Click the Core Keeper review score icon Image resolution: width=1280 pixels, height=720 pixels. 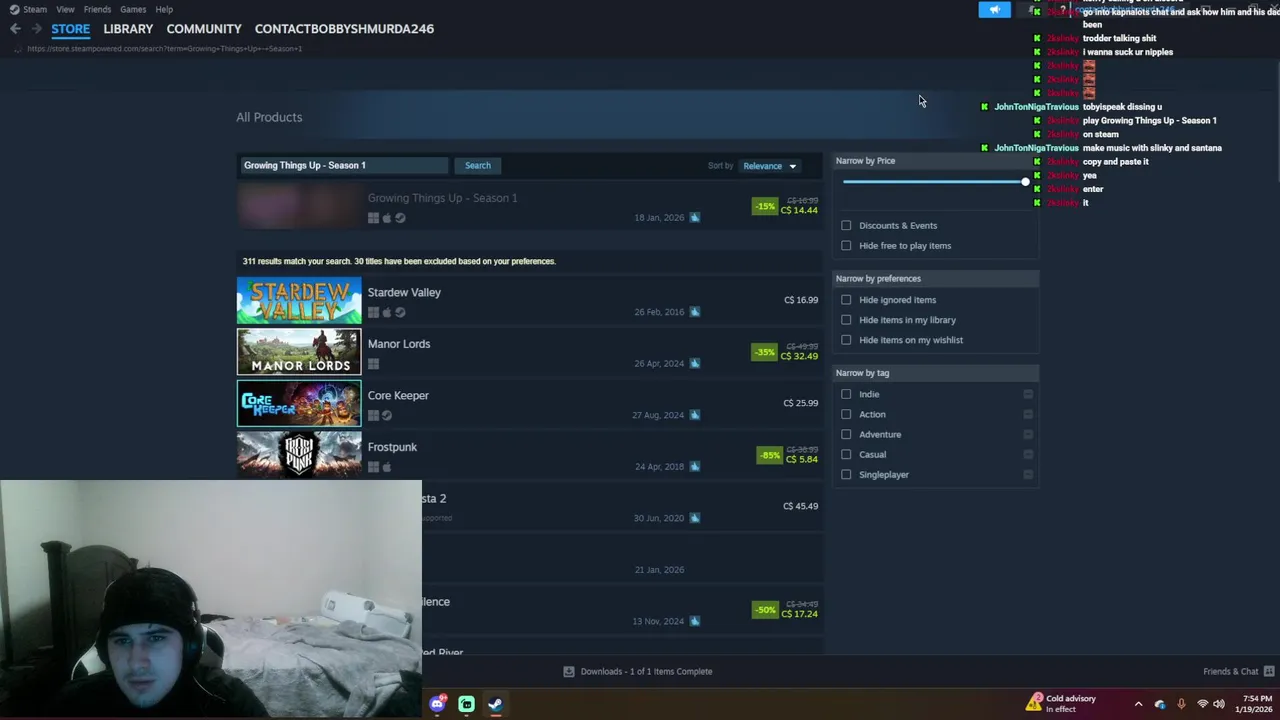click(x=695, y=415)
